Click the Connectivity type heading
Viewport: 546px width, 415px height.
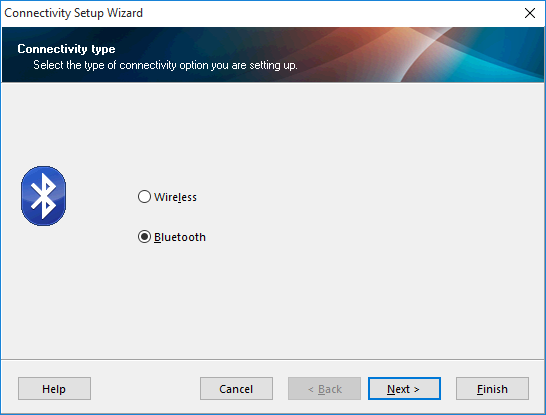click(x=66, y=49)
